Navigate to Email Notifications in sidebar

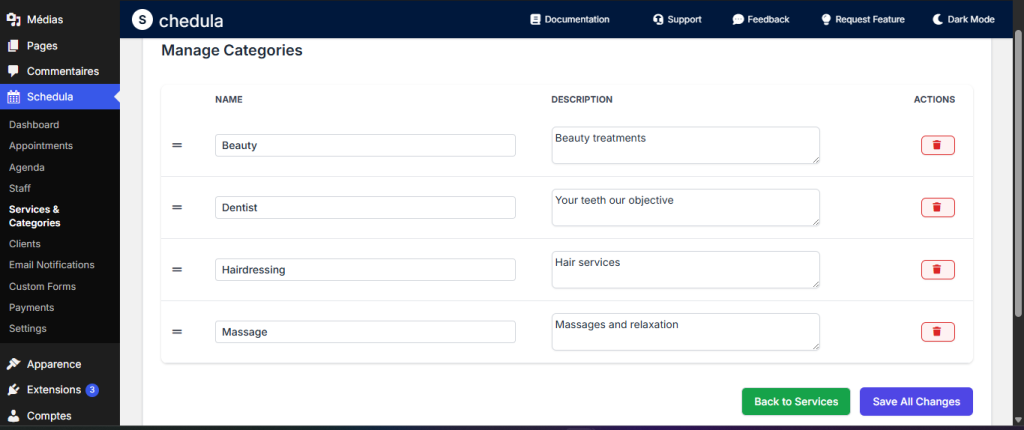(51, 265)
